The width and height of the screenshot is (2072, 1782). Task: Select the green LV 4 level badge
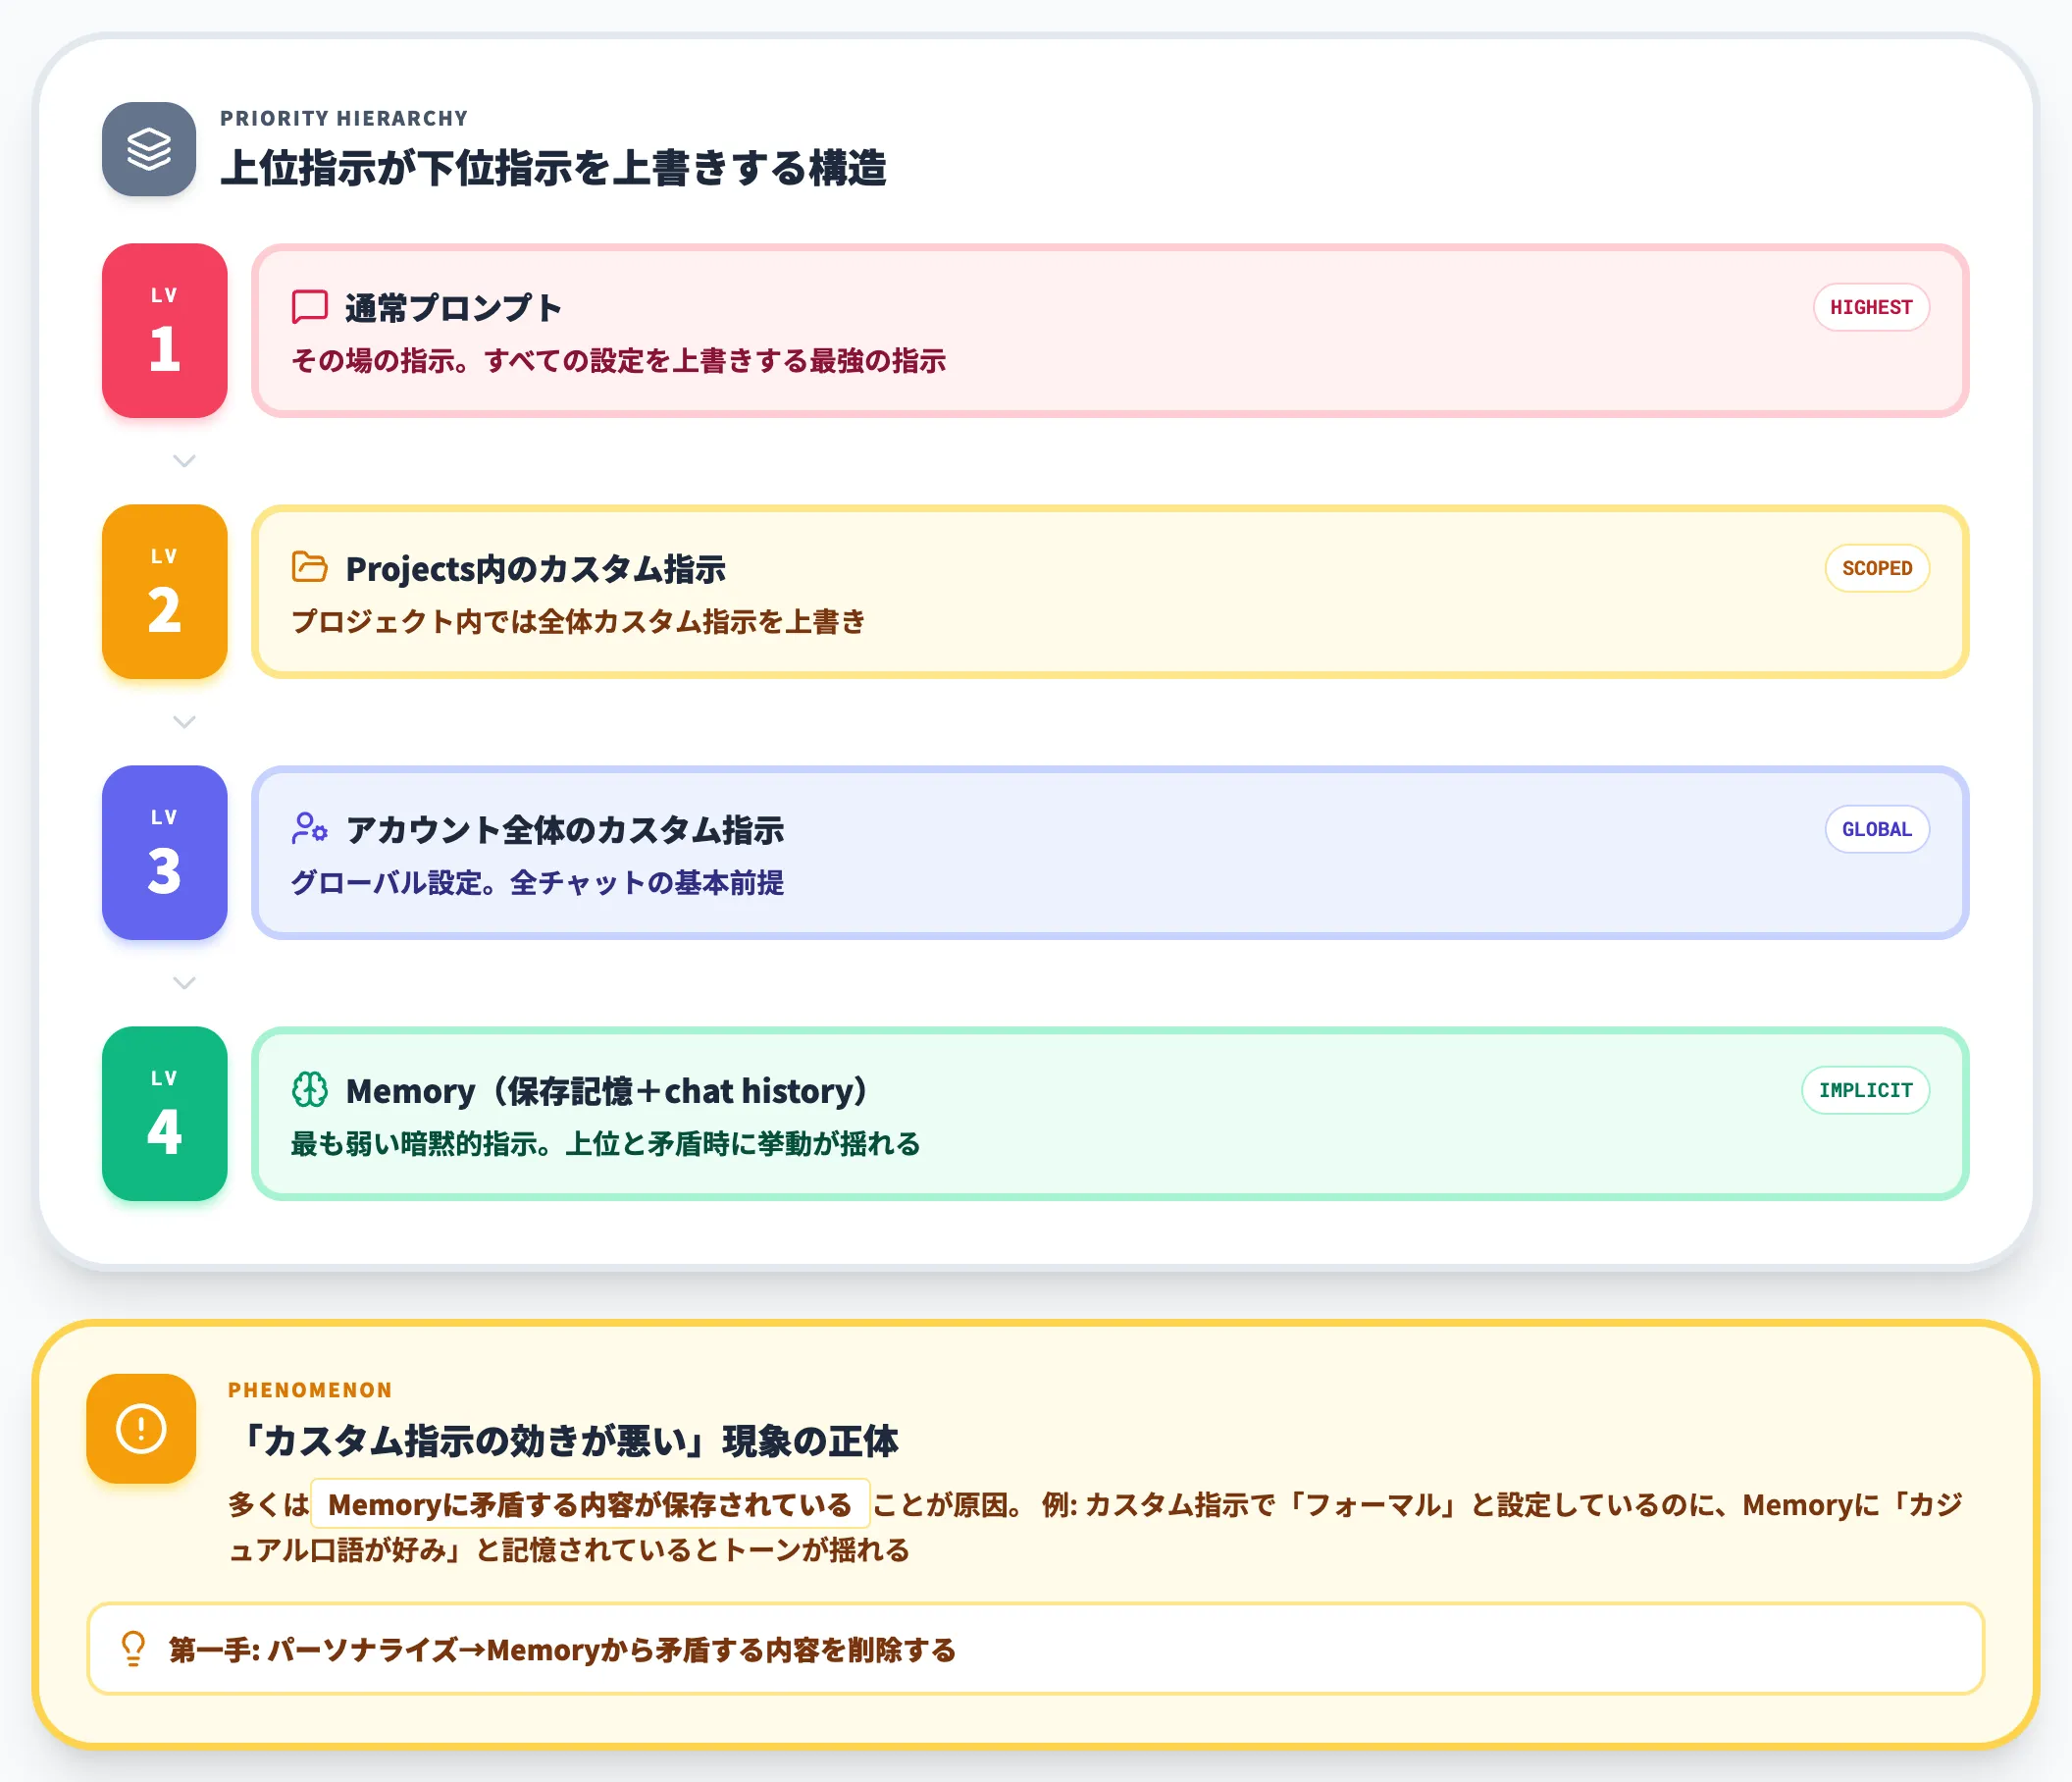point(165,1113)
